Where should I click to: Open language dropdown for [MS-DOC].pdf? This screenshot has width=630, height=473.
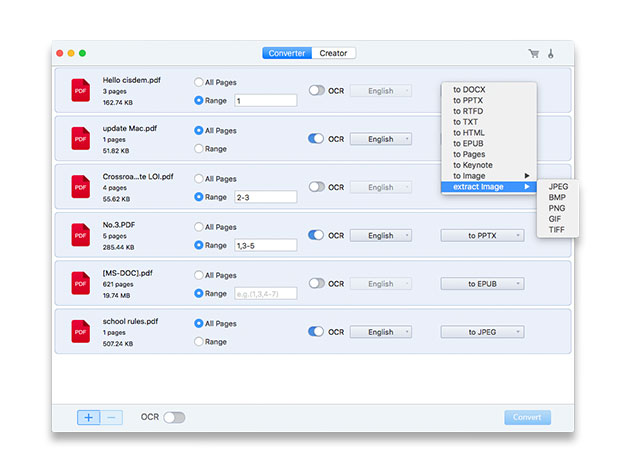[x=381, y=284]
